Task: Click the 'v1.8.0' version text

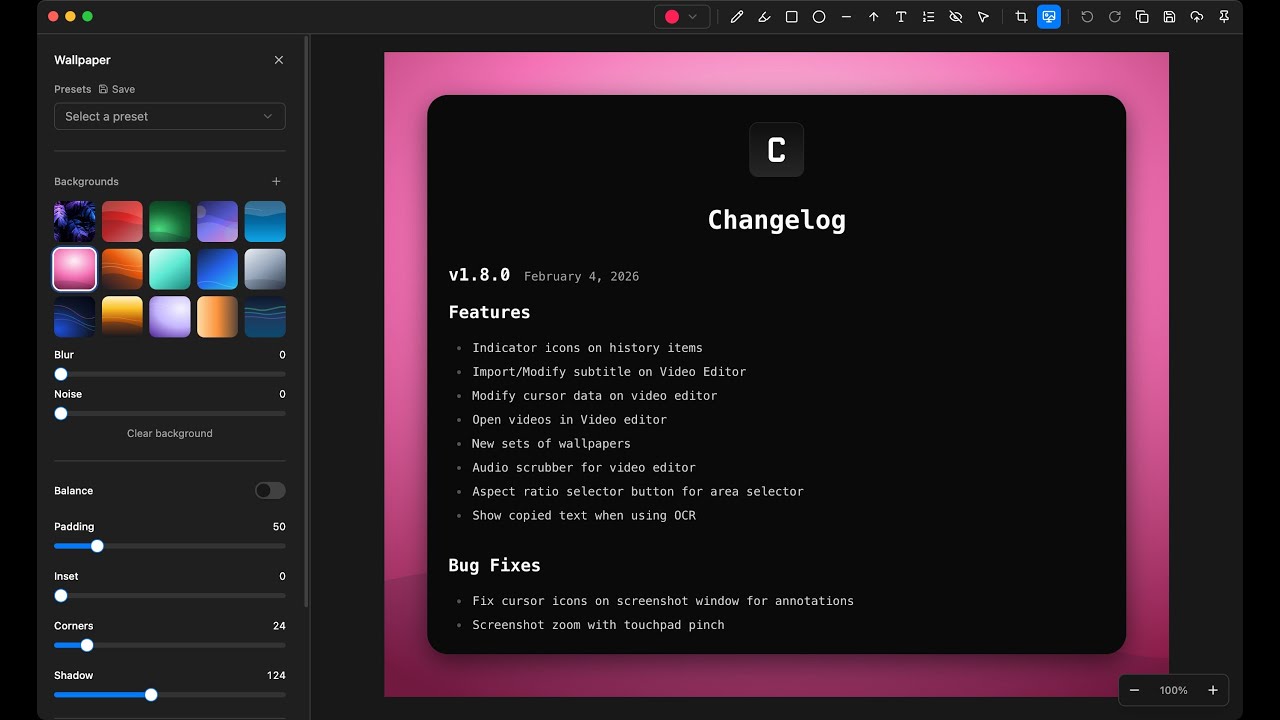Action: pyautogui.click(x=479, y=275)
